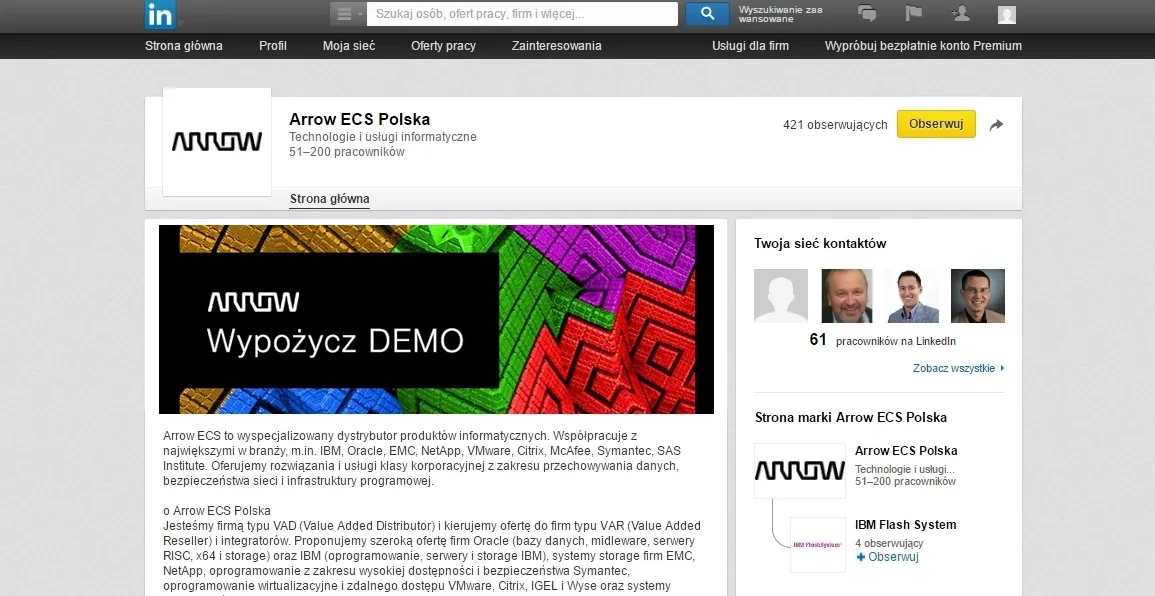Screen dimensions: 1155x596
Task: Open advanced search link 'Wyszukiwanie zaawansowane'
Action: tap(781, 14)
